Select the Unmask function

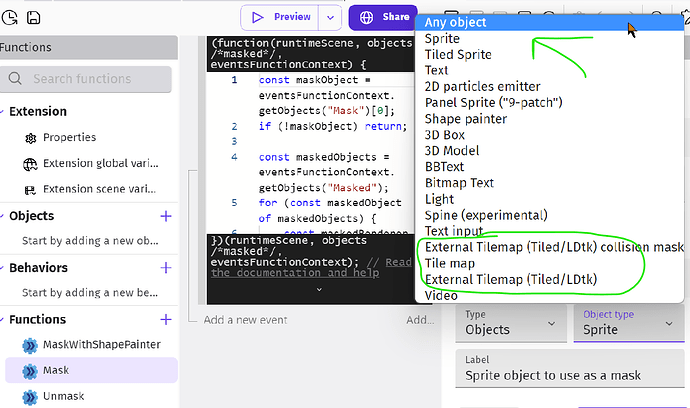point(65,396)
